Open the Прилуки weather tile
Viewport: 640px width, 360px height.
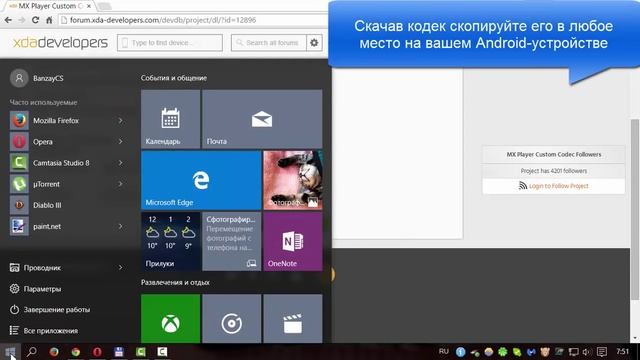[x=171, y=241]
